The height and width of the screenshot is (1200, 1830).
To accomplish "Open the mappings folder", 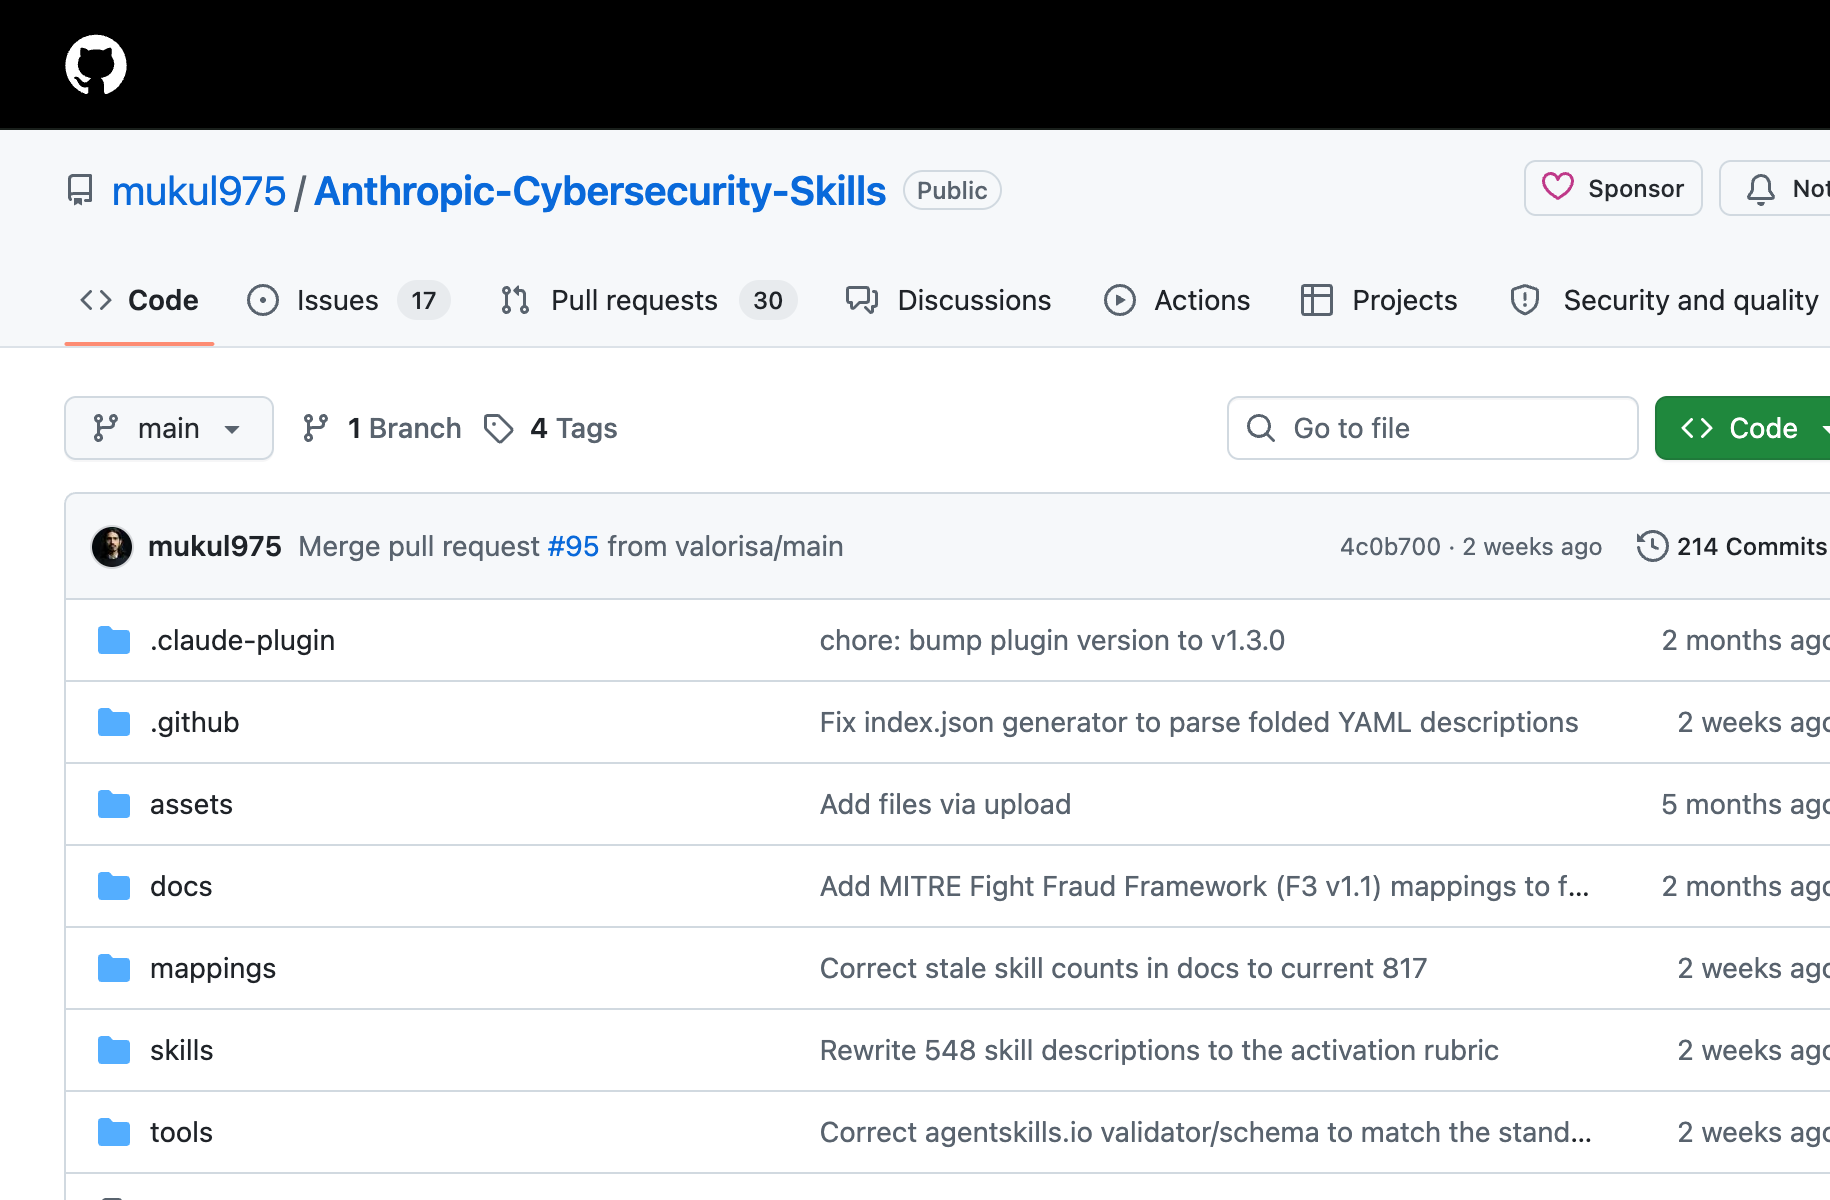I will (213, 968).
